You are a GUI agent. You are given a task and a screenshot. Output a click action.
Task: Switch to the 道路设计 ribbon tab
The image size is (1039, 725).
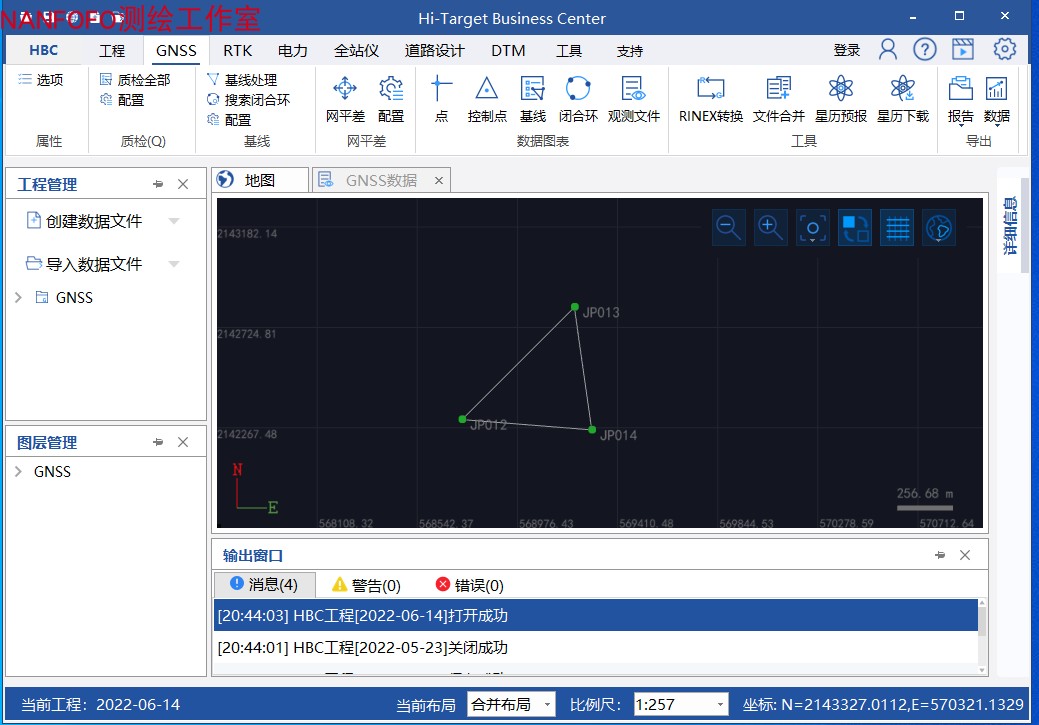(434, 51)
